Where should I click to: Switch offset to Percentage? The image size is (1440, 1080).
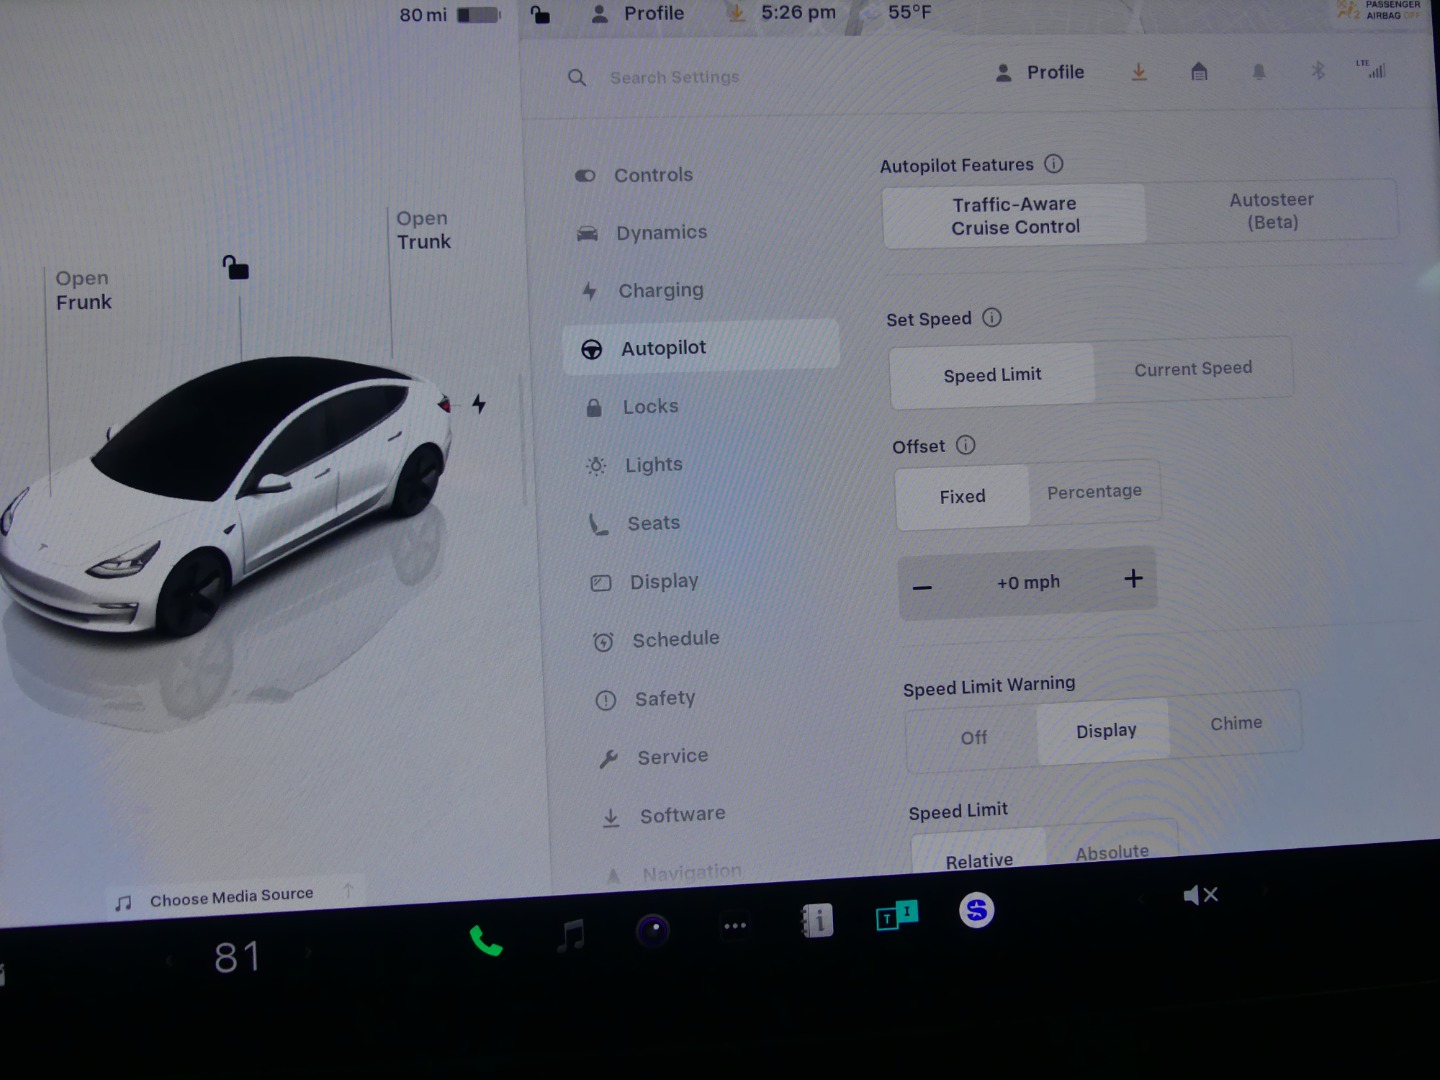[x=1094, y=492]
